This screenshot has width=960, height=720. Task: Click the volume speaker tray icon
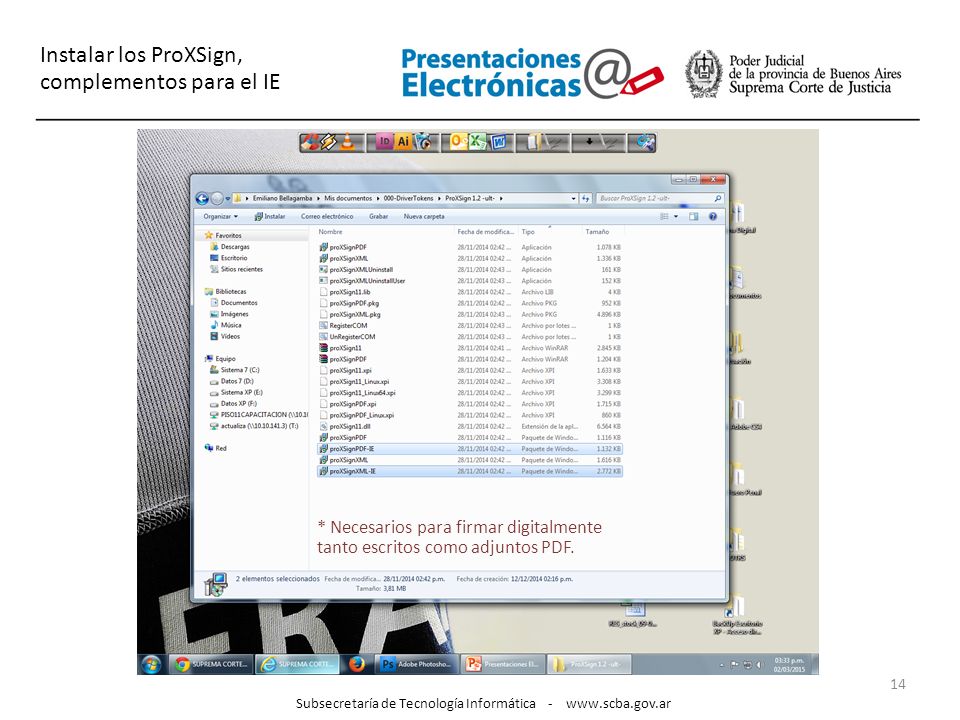758,665
